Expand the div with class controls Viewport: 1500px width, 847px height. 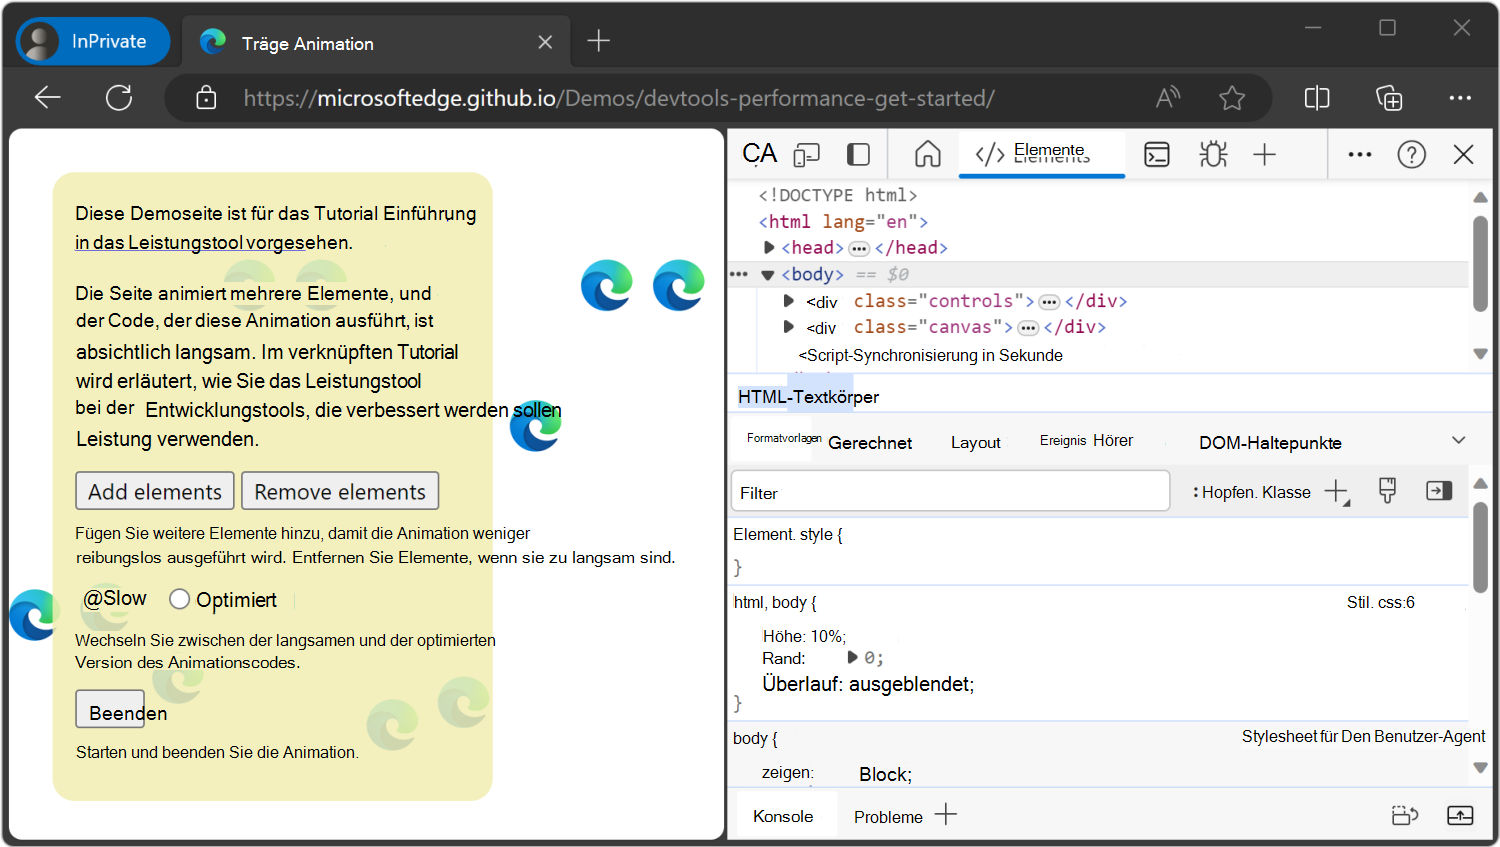coord(788,300)
